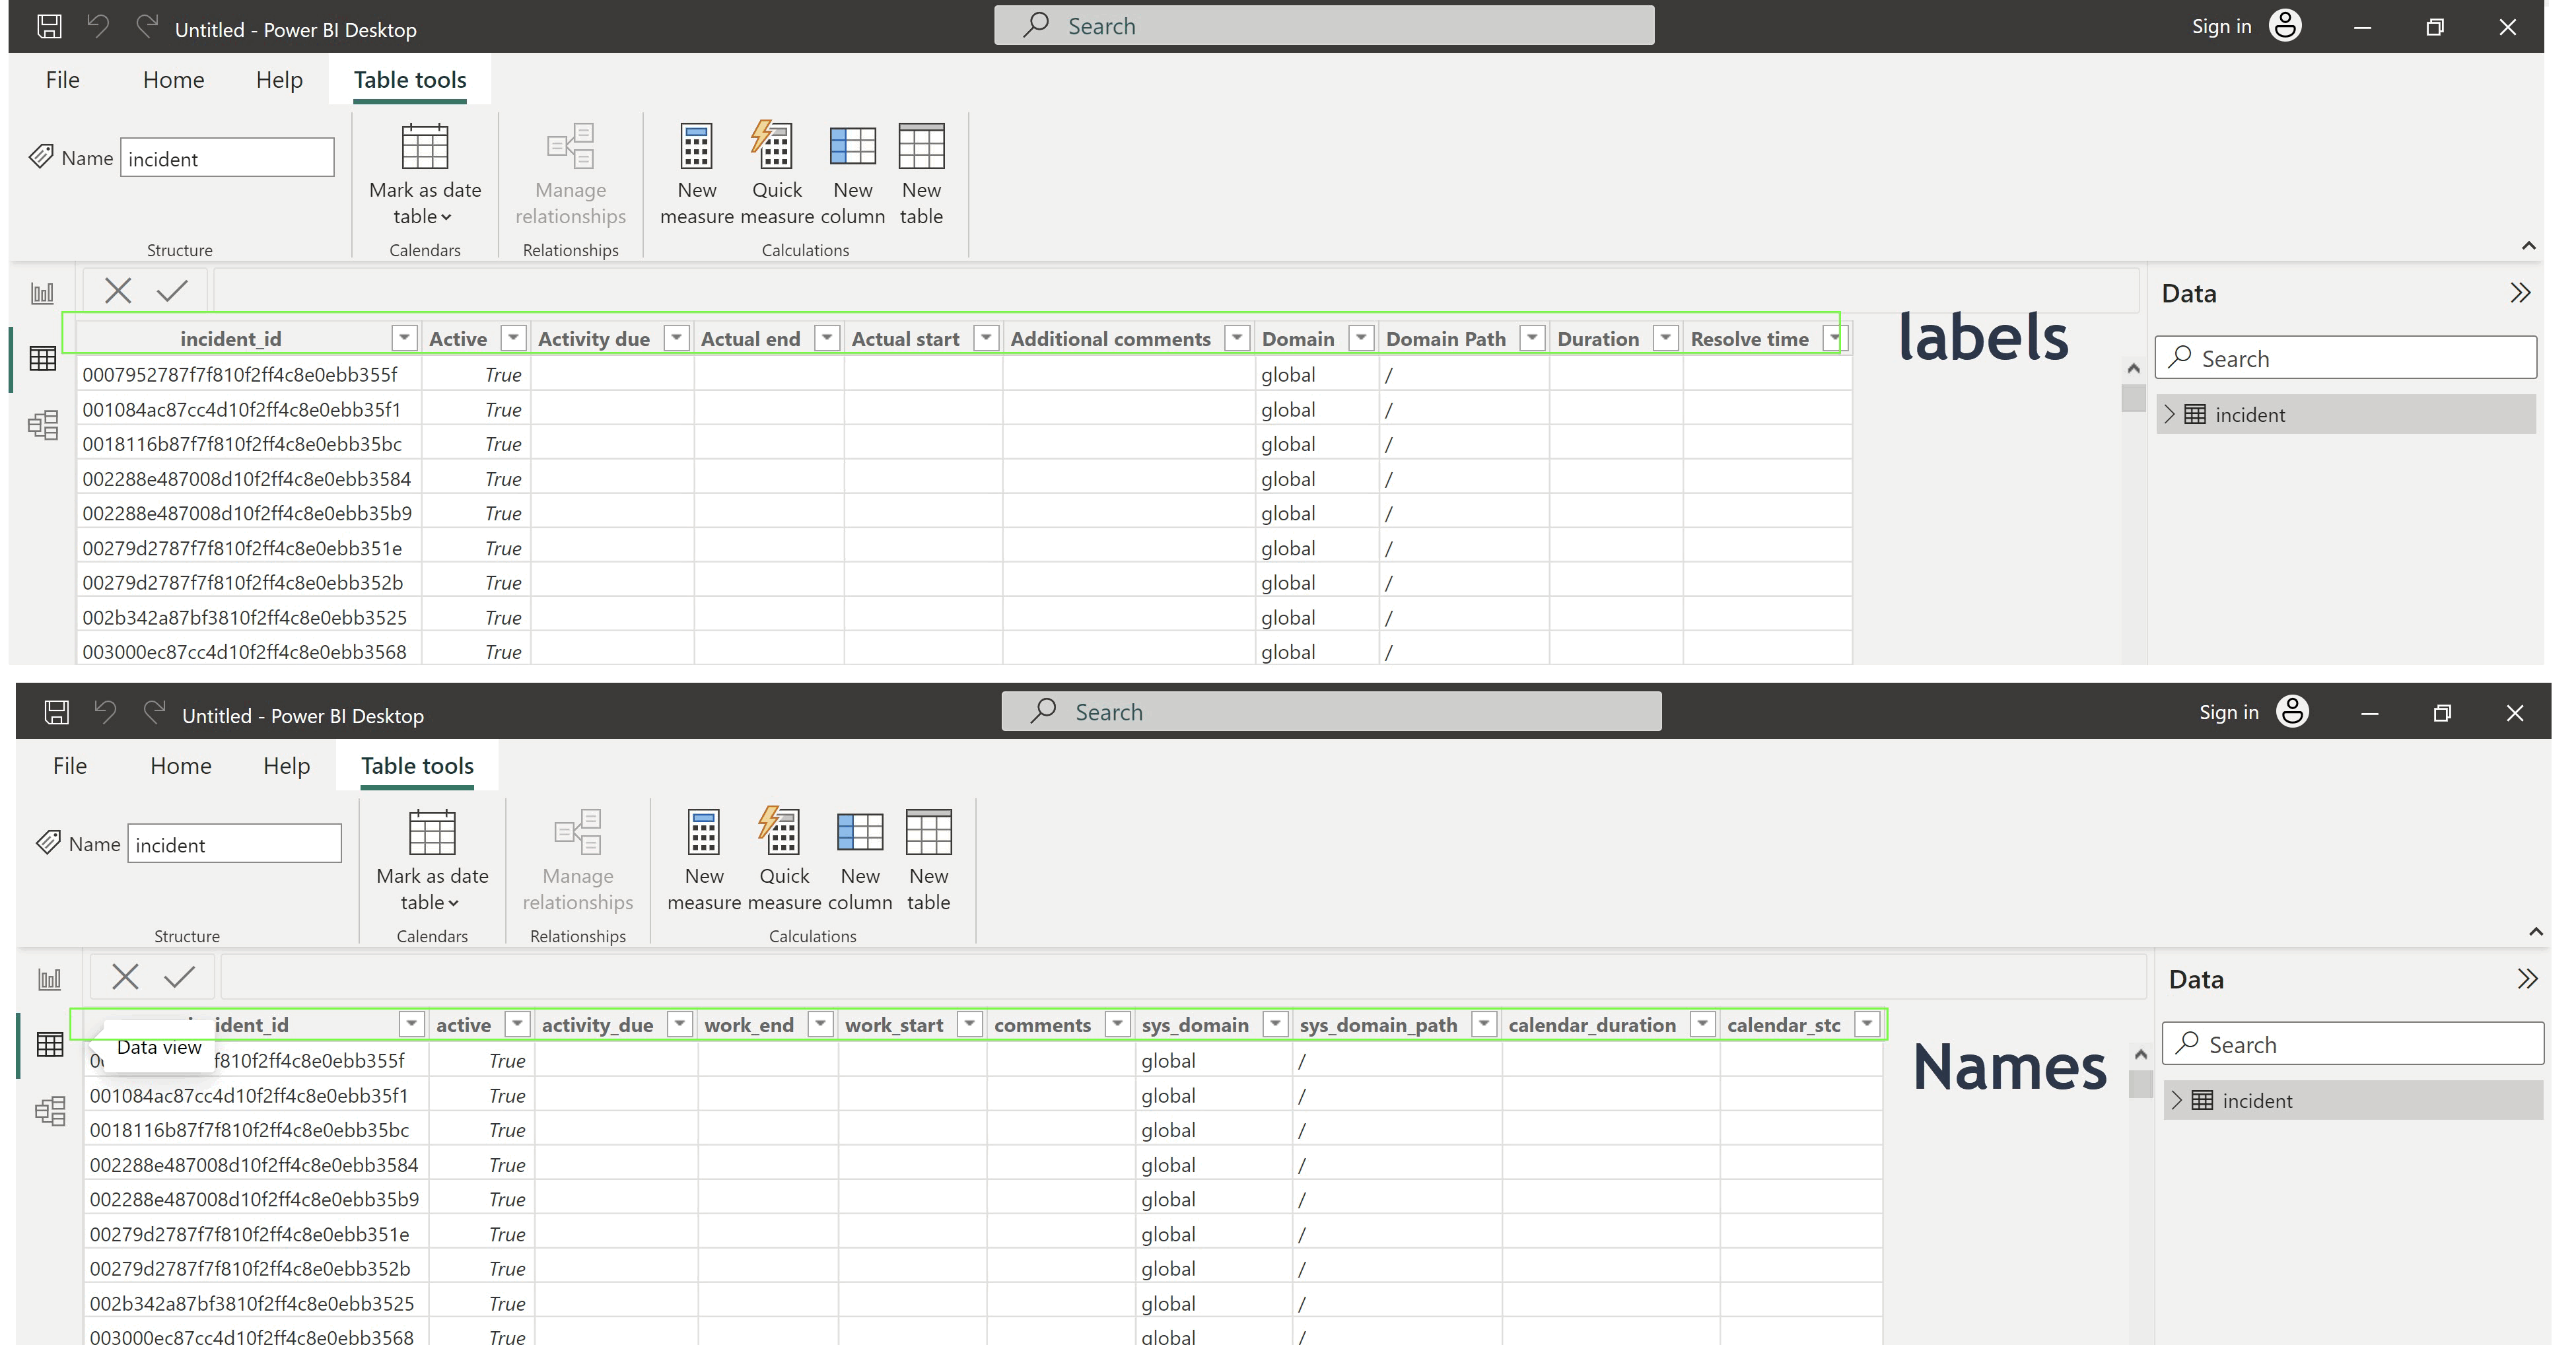This screenshot has height=1345, width=2576.
Task: Open Additional comments column filter dropdown
Action: pyautogui.click(x=1237, y=338)
